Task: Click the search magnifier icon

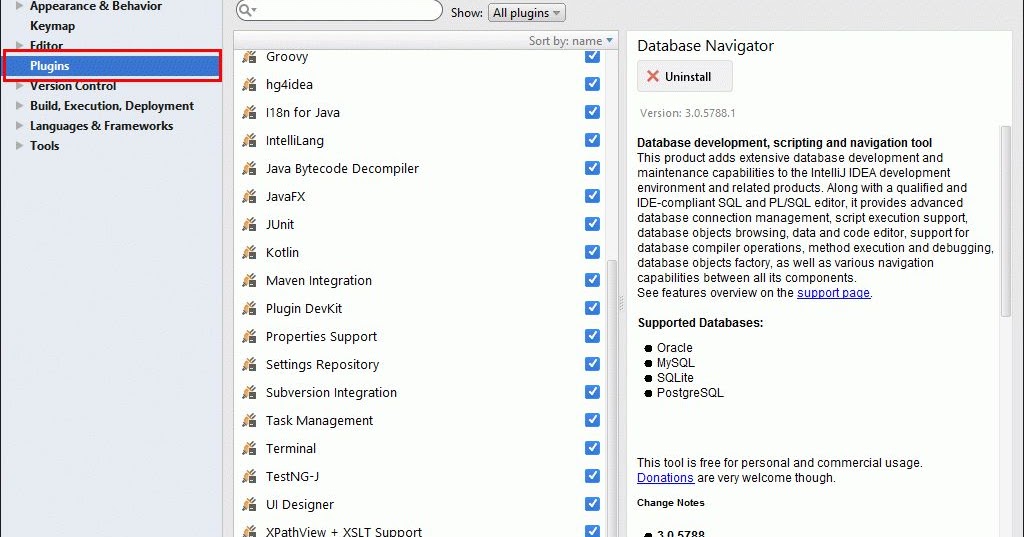Action: [246, 10]
